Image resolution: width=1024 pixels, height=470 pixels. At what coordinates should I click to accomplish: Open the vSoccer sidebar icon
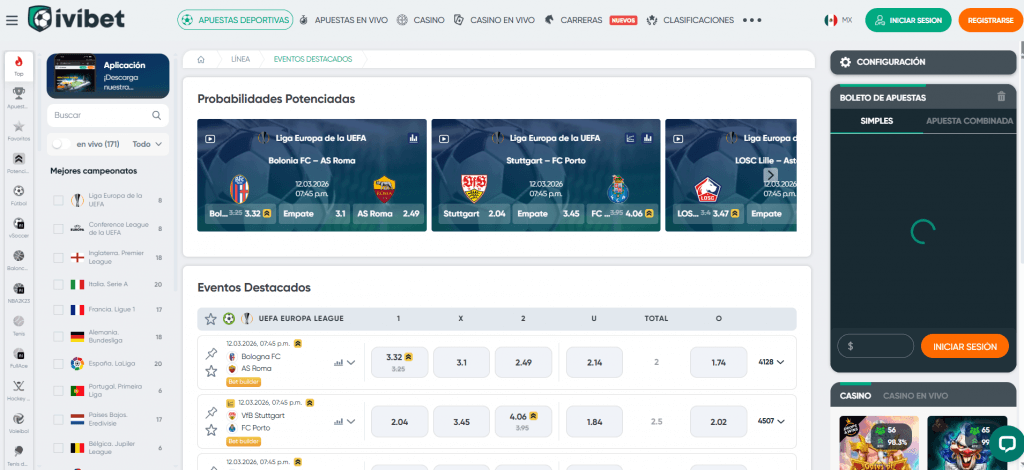click(x=19, y=226)
